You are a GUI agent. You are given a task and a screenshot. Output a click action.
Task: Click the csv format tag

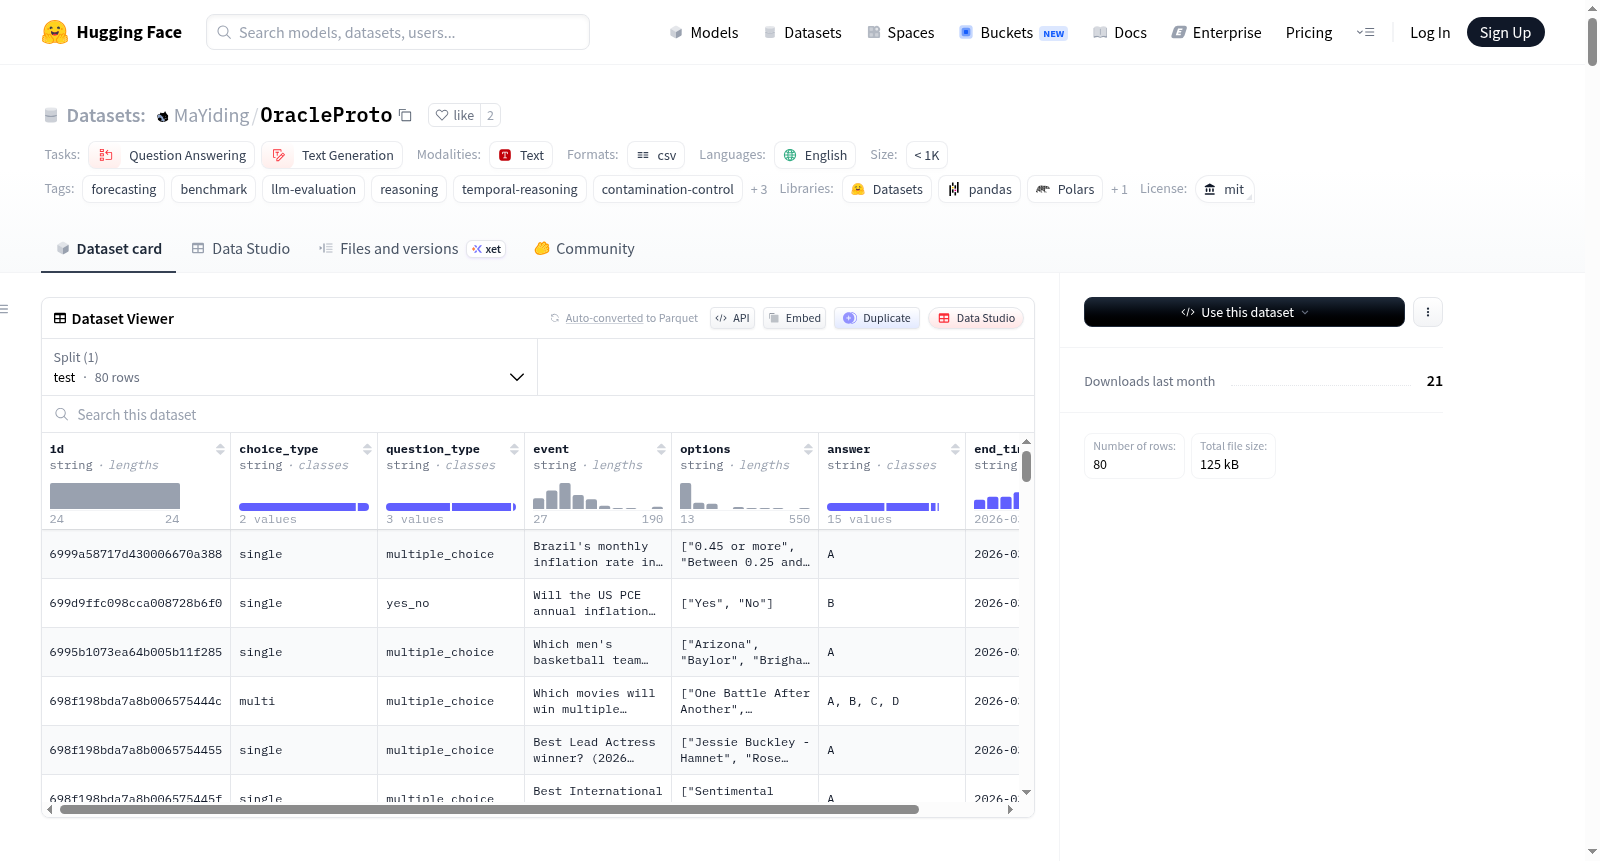[656, 155]
